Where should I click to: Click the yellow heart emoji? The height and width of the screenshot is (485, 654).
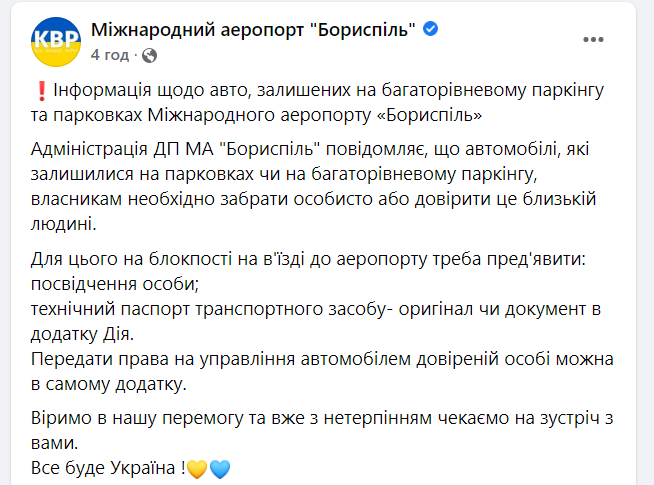[x=197, y=469]
